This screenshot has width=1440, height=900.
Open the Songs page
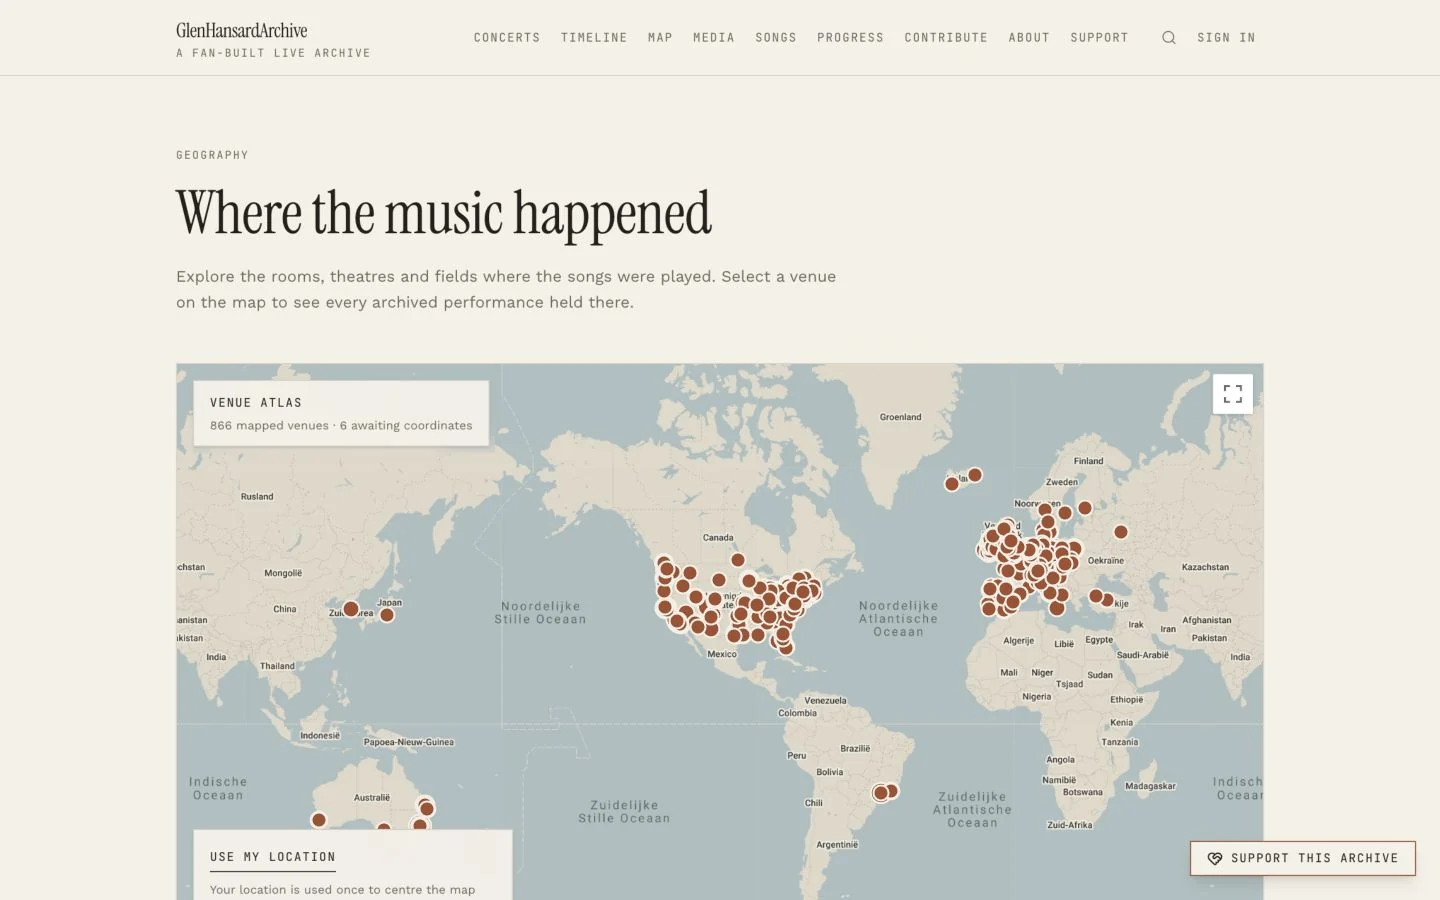[x=776, y=38]
